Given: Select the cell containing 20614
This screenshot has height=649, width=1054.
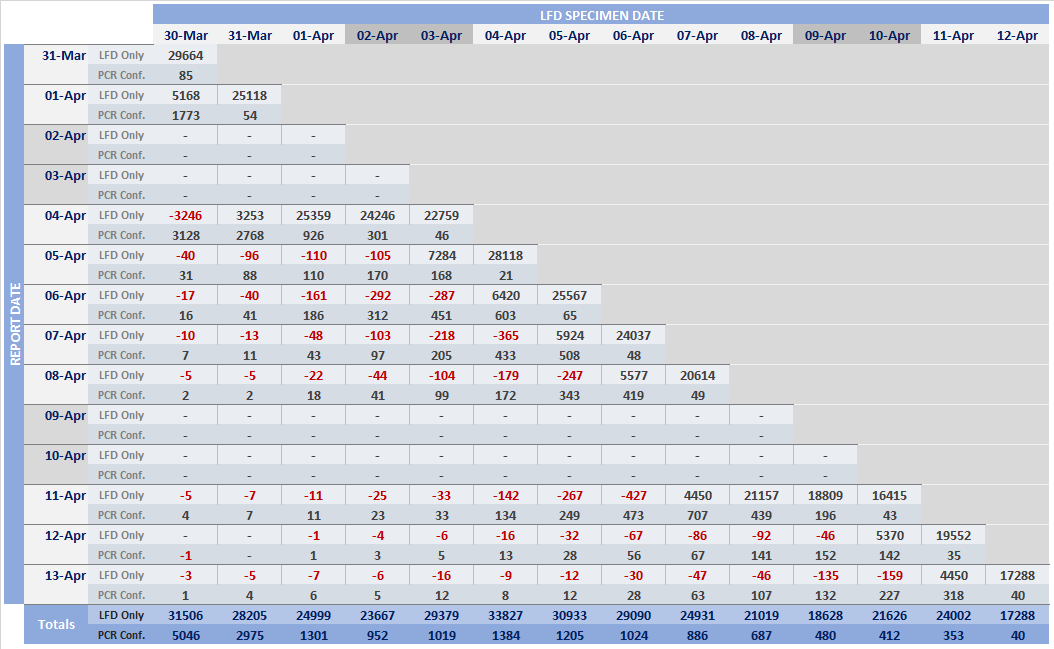Looking at the screenshot, I should tap(697, 375).
